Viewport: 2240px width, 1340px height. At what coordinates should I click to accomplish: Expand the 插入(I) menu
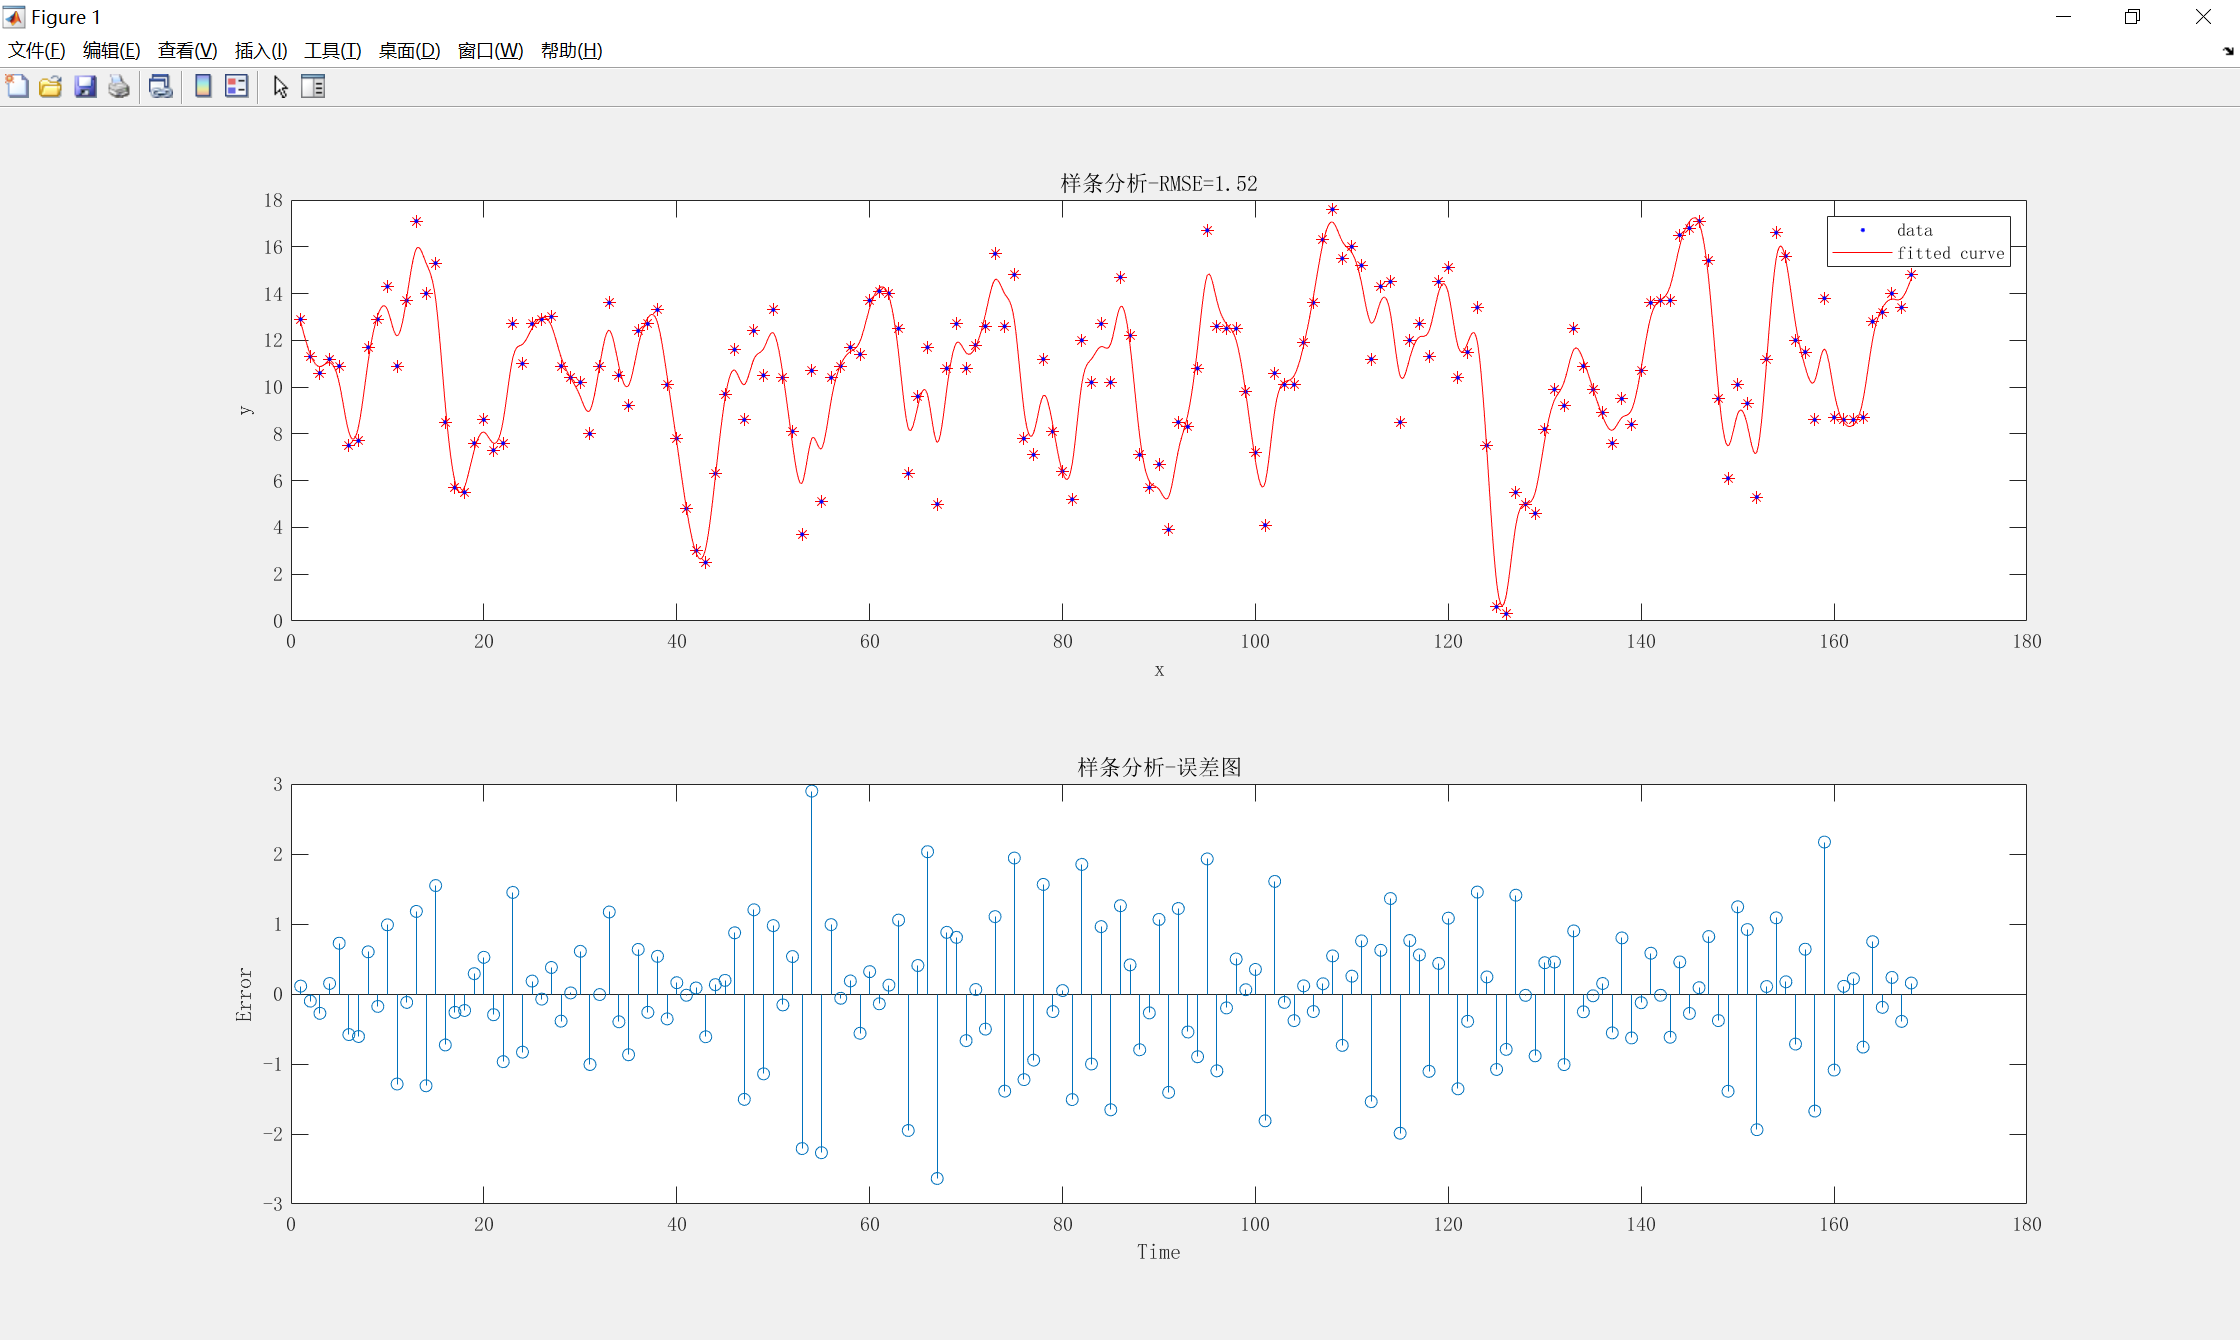261,51
